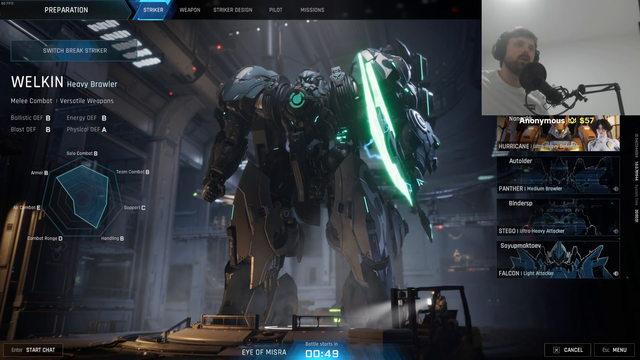Click the Anonymous $57 donation alert
The image size is (640, 360).
tap(556, 121)
